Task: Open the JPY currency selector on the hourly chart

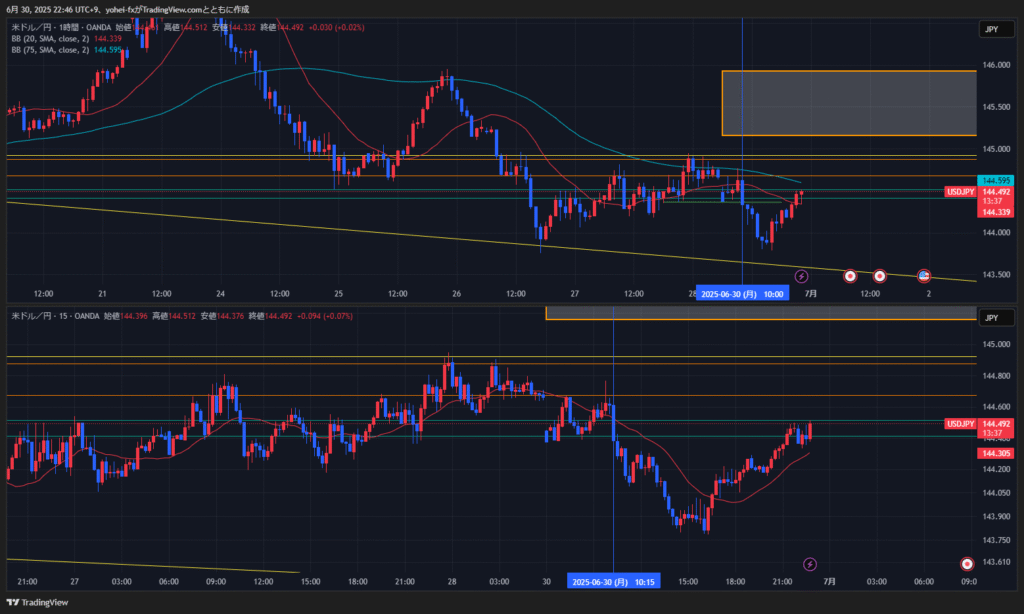Action: point(996,29)
